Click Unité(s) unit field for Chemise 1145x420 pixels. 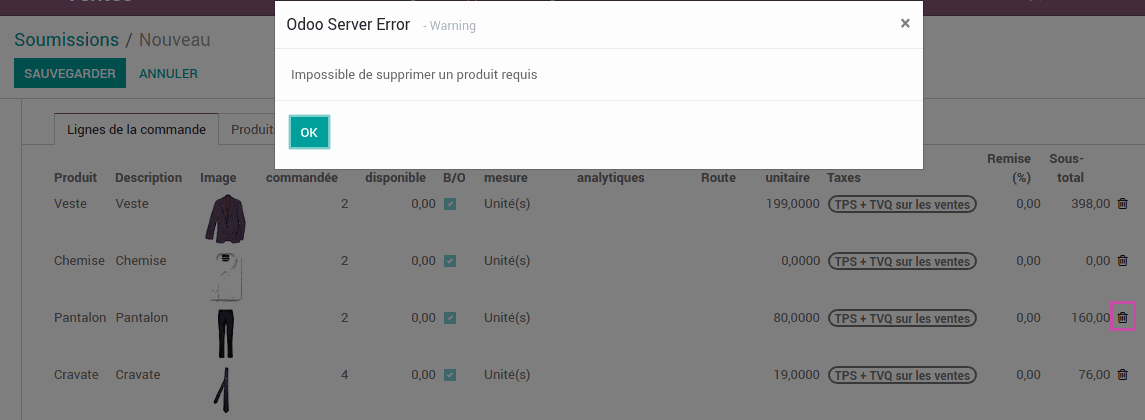point(507,261)
